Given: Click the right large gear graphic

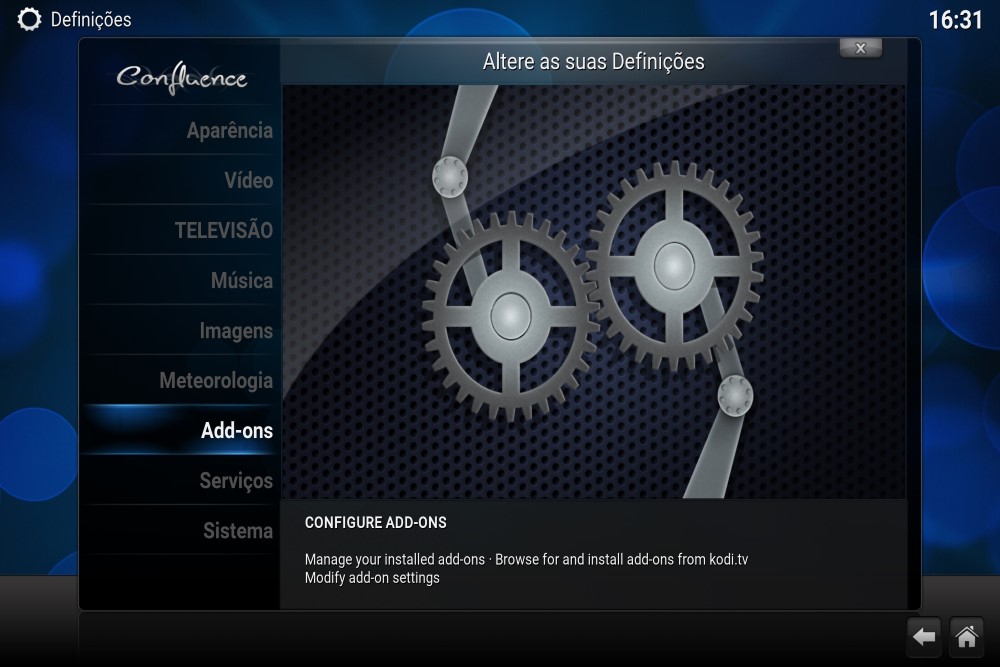Looking at the screenshot, I should [674, 264].
